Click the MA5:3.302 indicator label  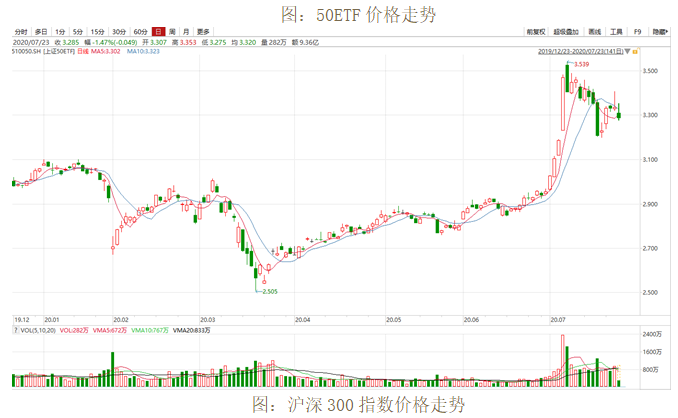105,51
